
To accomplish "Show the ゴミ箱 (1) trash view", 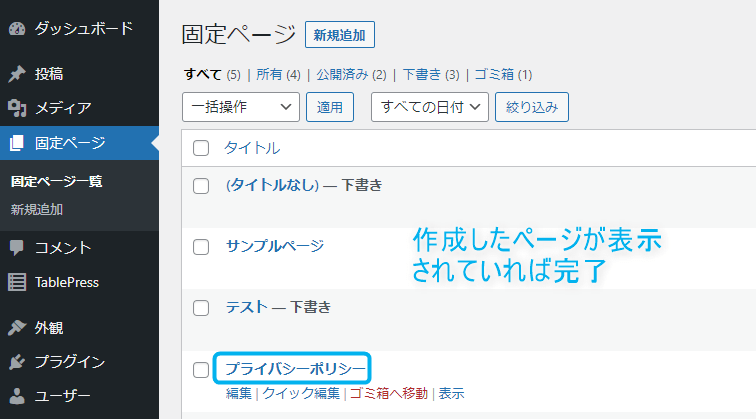I will click(x=503, y=75).
